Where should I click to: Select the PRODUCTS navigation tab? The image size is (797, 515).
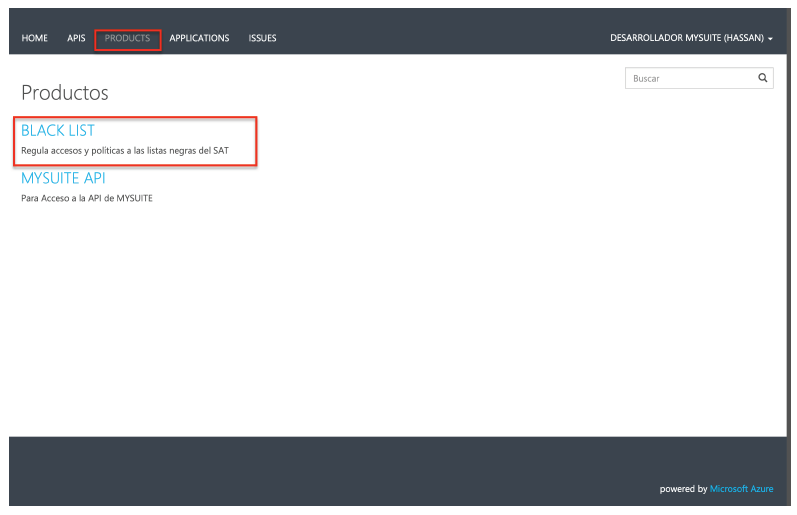point(128,38)
